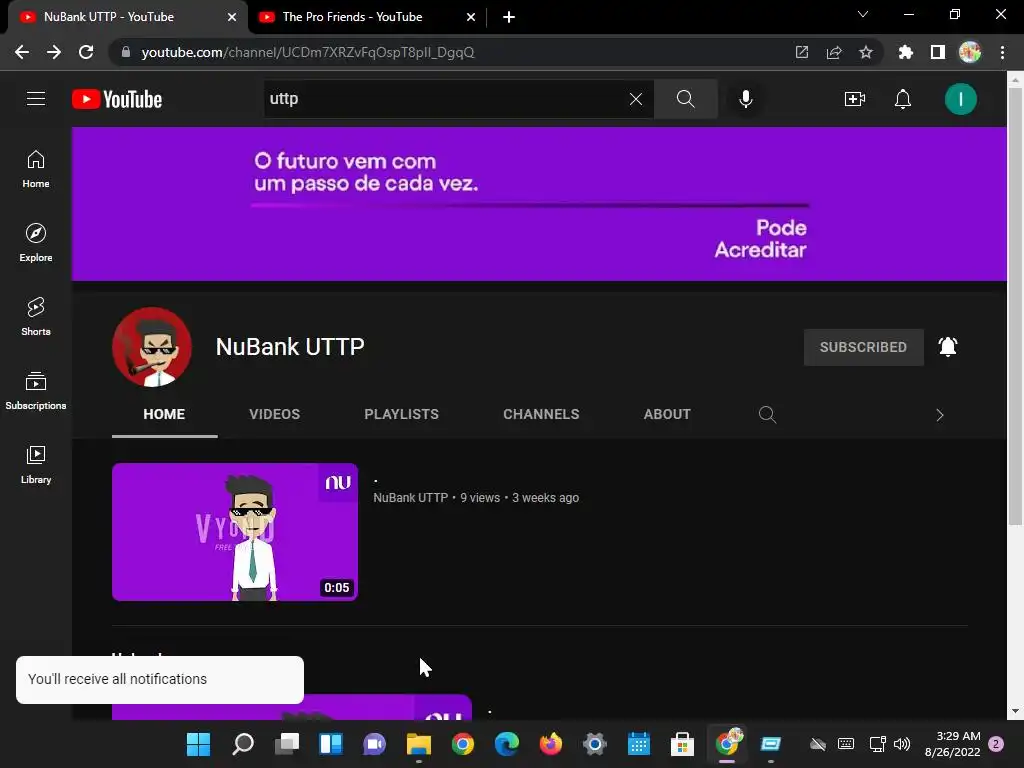This screenshot has width=1024, height=768.
Task: Switch to the VIDEOS tab
Action: point(274,414)
